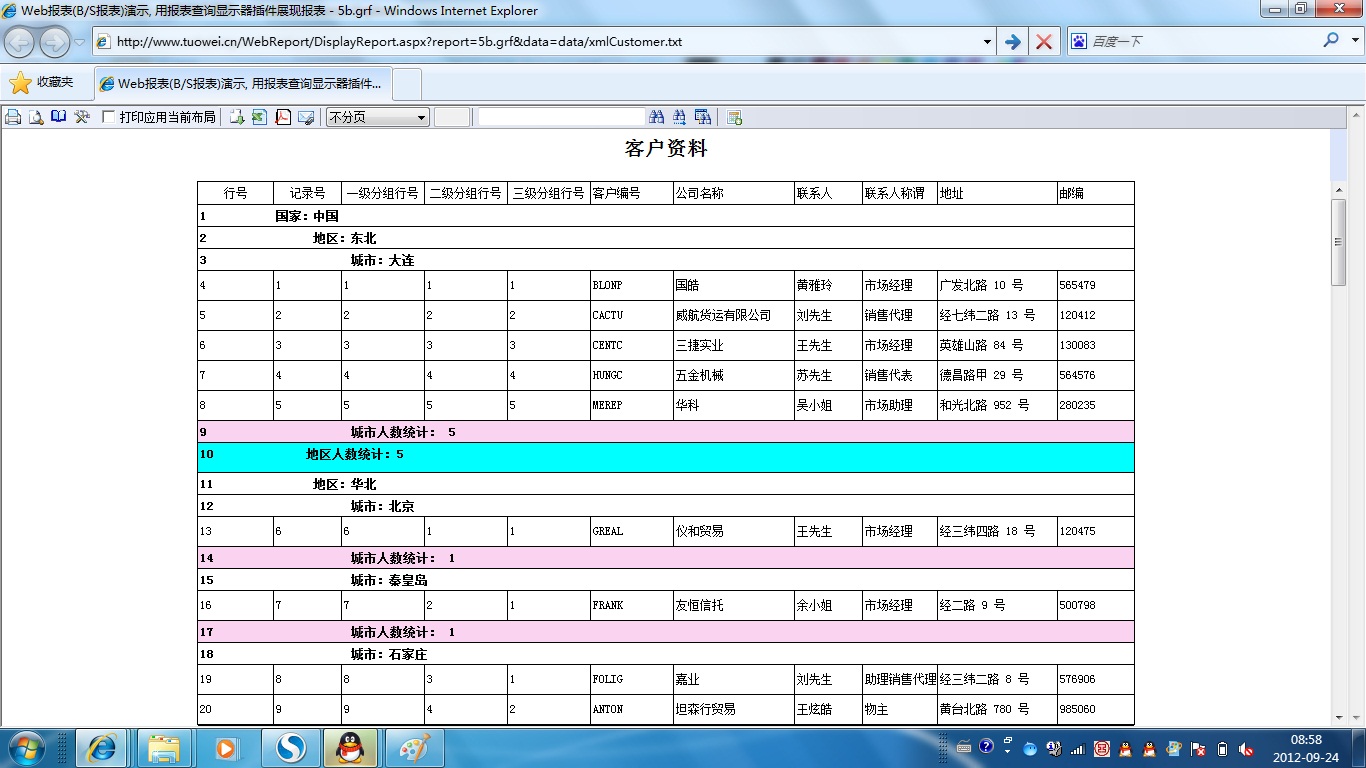Select the Web报表 browser tab
Screen dimensions: 1366x768
click(x=244, y=84)
